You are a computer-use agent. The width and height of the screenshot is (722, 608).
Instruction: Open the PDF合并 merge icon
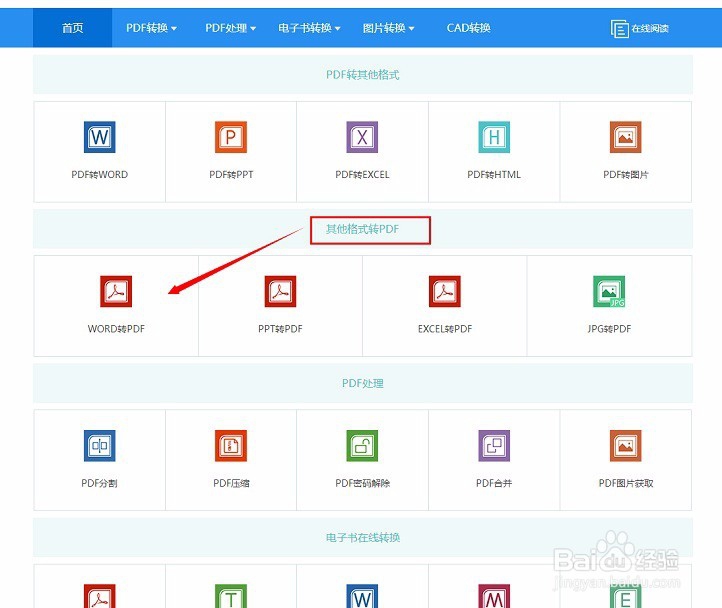pos(494,445)
